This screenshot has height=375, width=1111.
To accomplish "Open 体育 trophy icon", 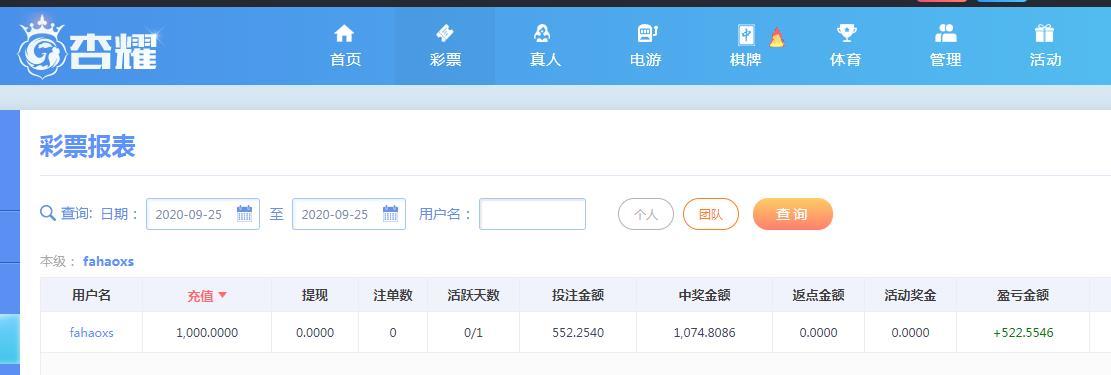I will tap(845, 33).
